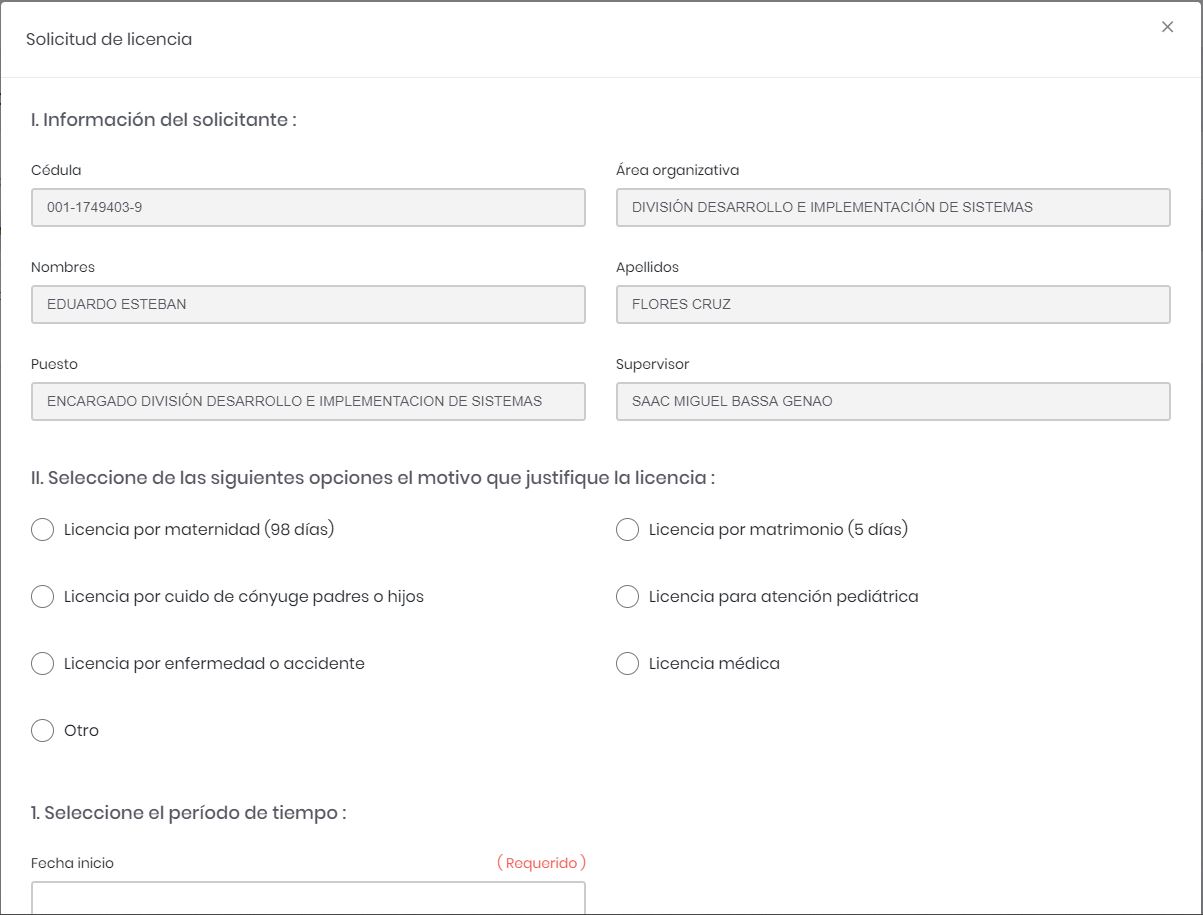Screen dimensions: 1203x915
Task: Click the Supervisor field
Action: [893, 402]
